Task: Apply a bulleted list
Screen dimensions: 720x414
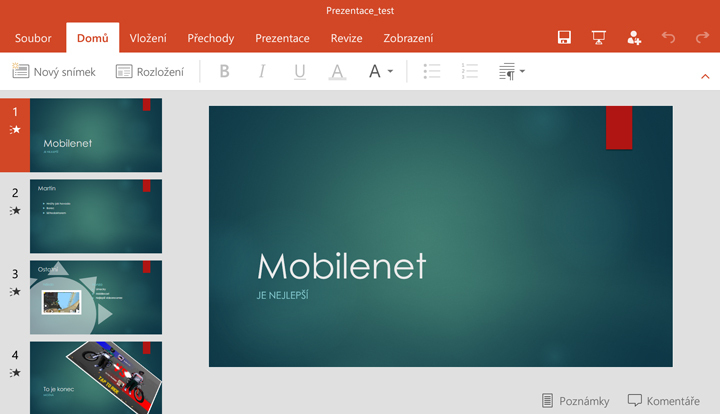Action: pos(432,71)
